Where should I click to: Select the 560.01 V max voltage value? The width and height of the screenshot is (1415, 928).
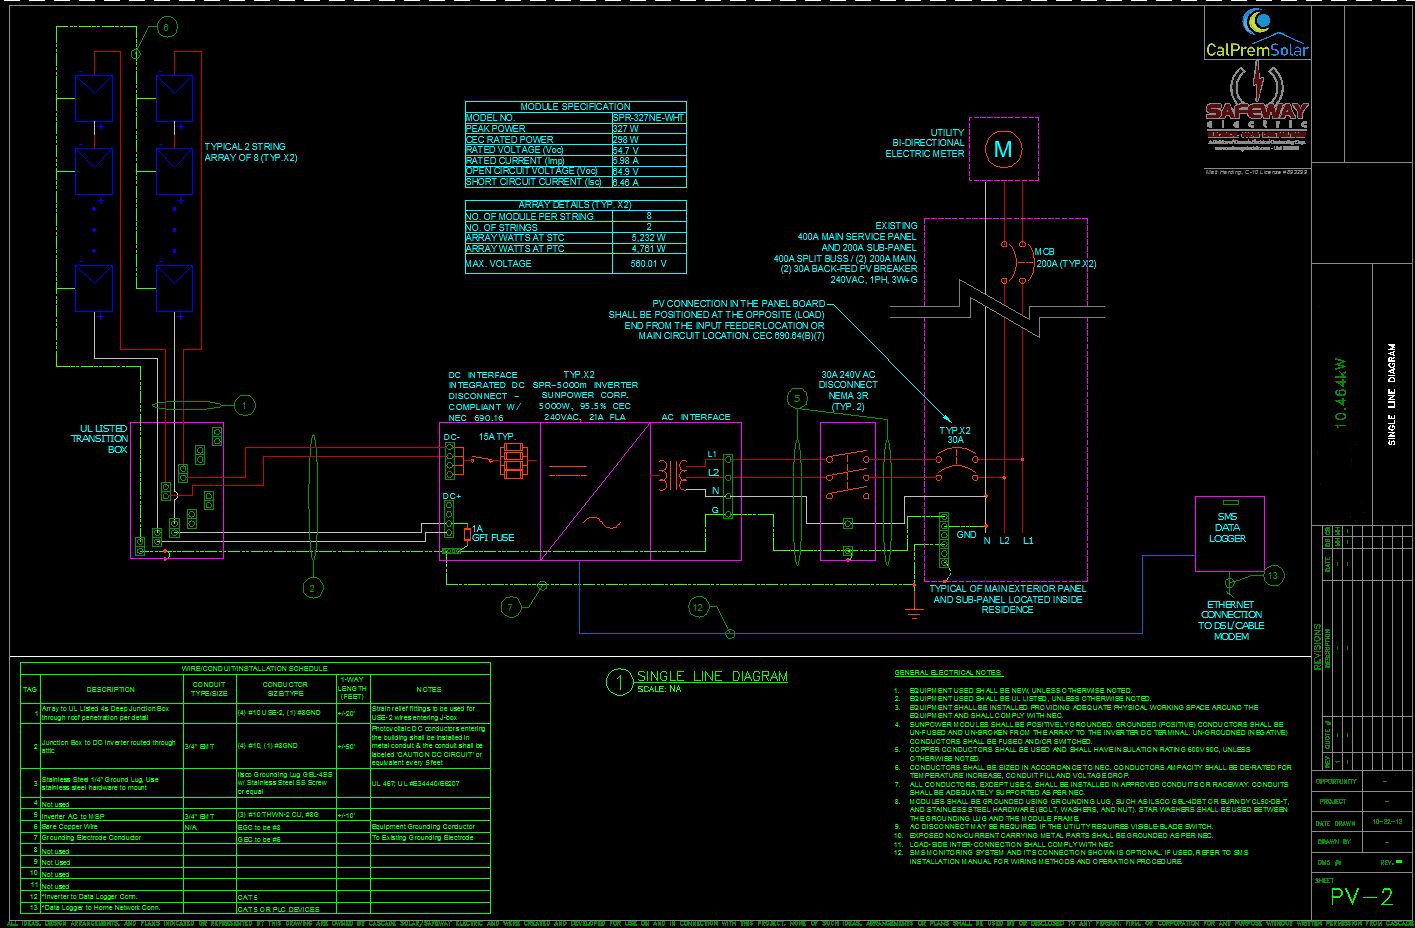tap(649, 264)
